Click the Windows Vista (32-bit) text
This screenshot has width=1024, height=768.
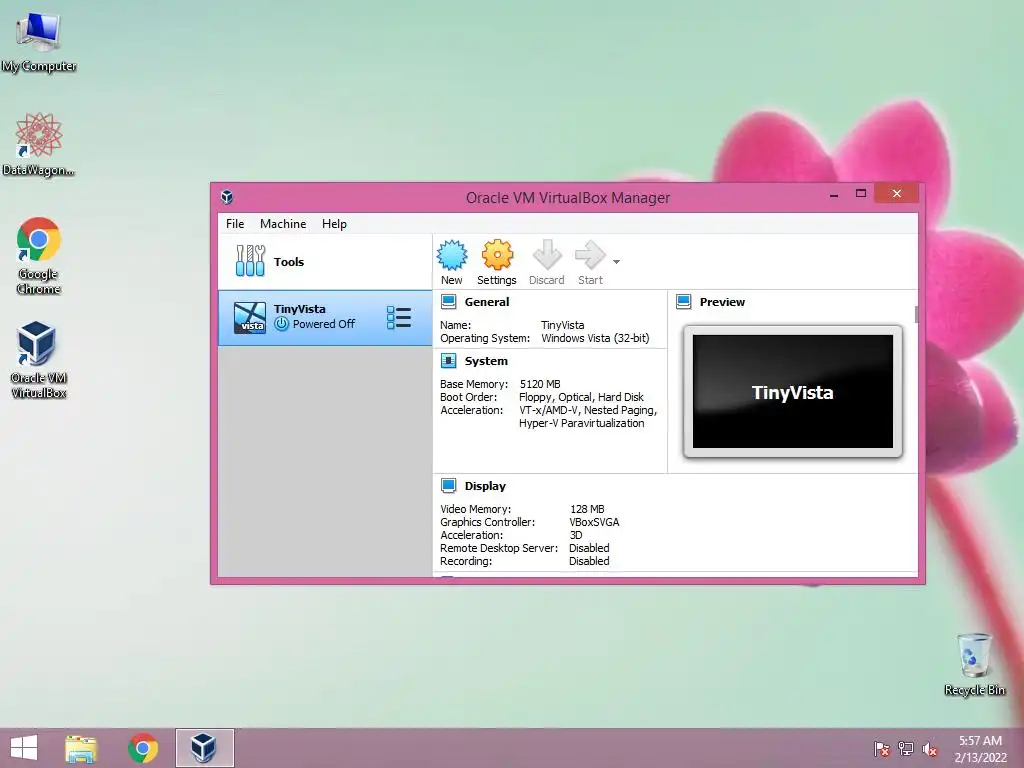point(595,338)
